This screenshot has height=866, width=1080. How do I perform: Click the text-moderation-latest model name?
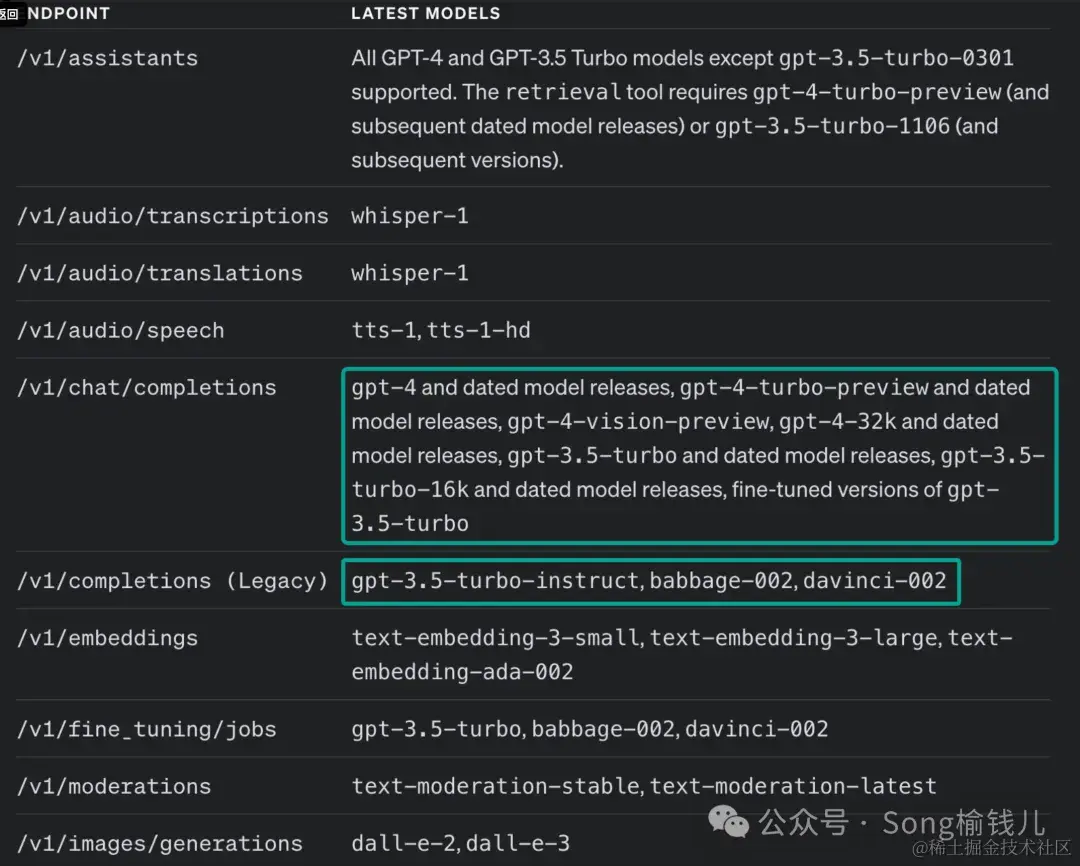[793, 786]
